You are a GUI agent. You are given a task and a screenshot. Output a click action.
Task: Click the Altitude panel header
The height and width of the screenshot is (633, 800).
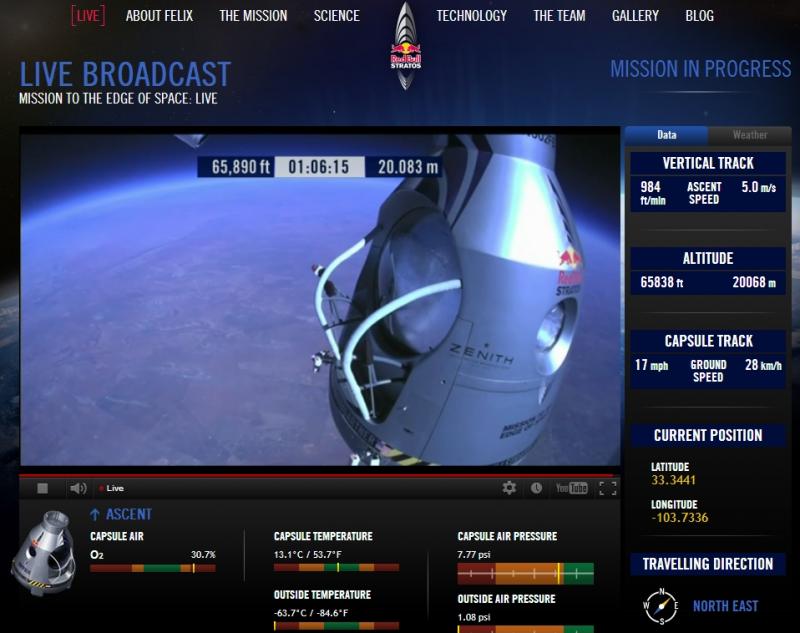[708, 259]
